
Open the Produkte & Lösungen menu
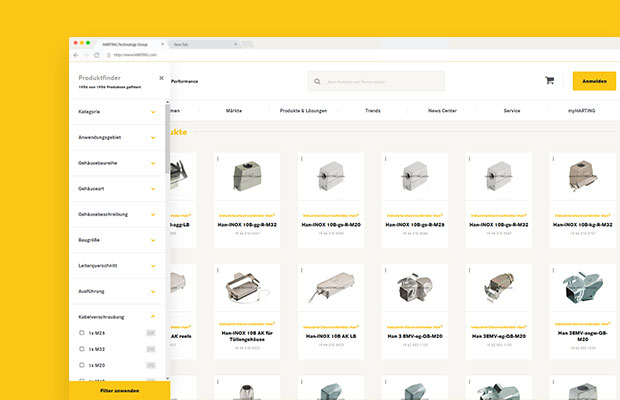303,111
